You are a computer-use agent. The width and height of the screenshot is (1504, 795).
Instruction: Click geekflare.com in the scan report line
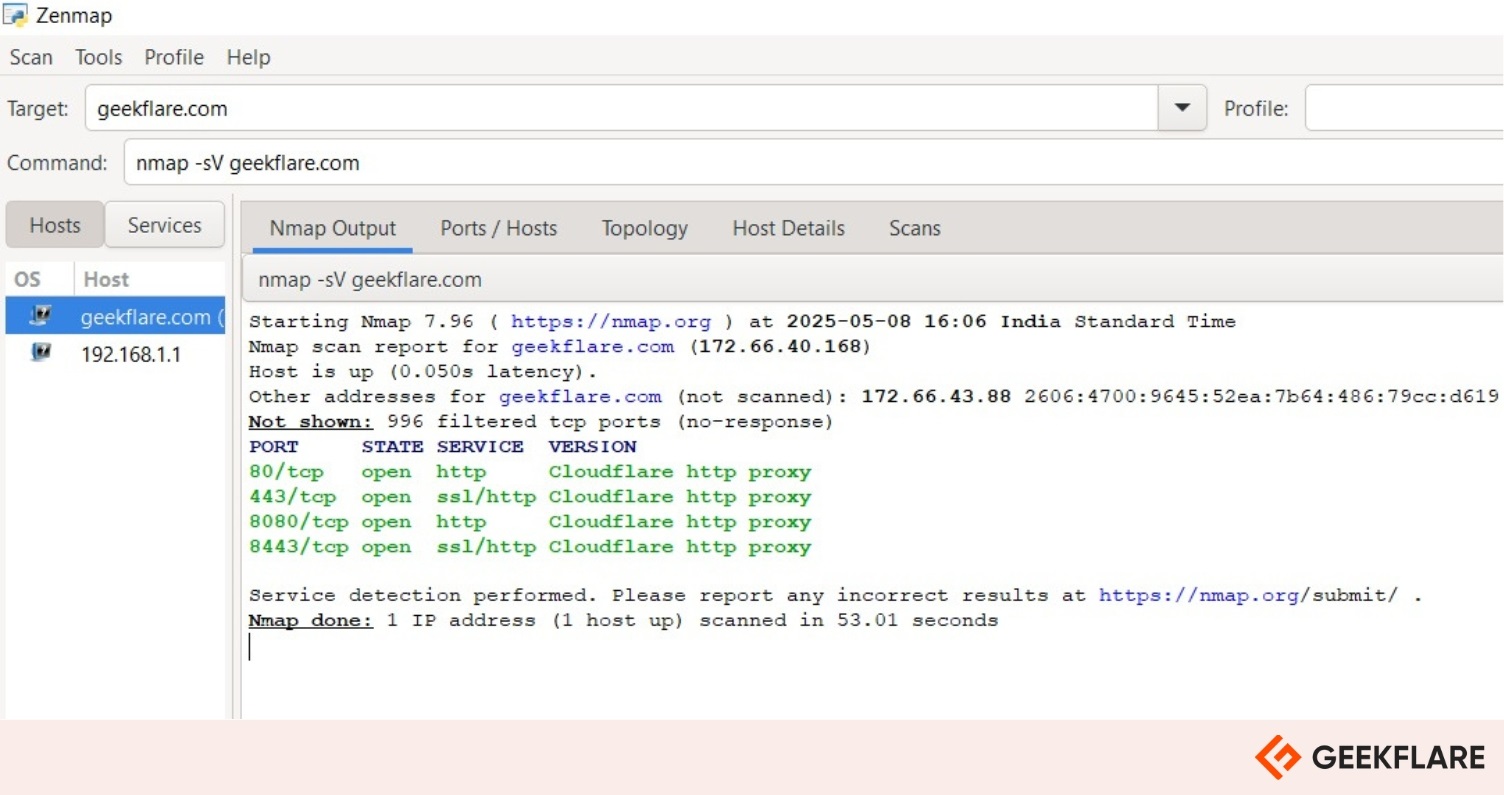pyautogui.click(x=593, y=346)
